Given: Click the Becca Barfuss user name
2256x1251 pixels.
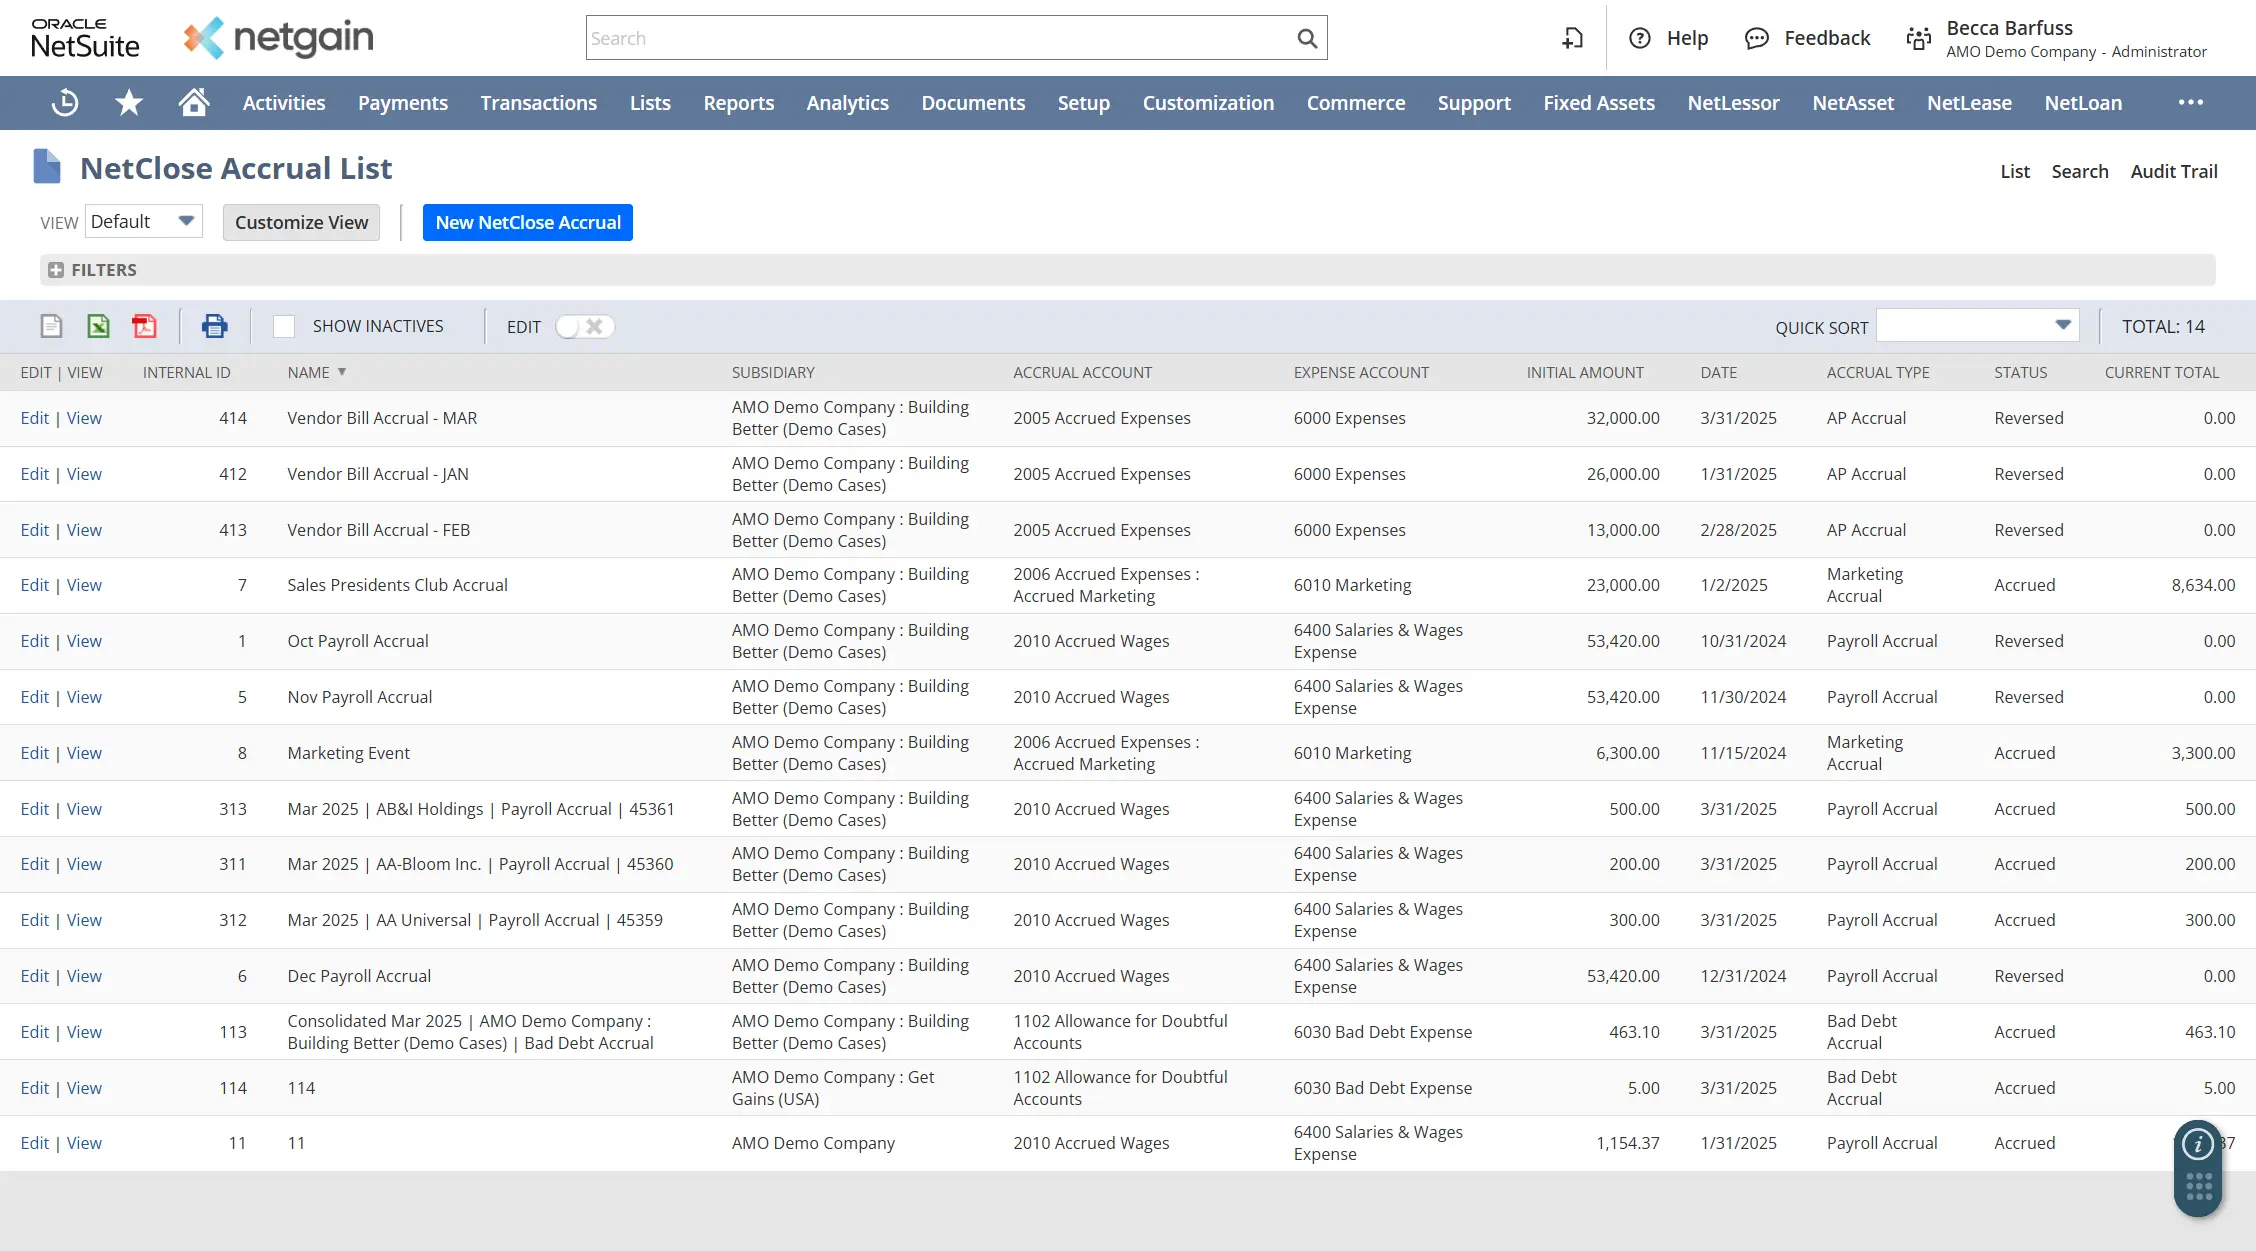Looking at the screenshot, I should tap(2009, 28).
